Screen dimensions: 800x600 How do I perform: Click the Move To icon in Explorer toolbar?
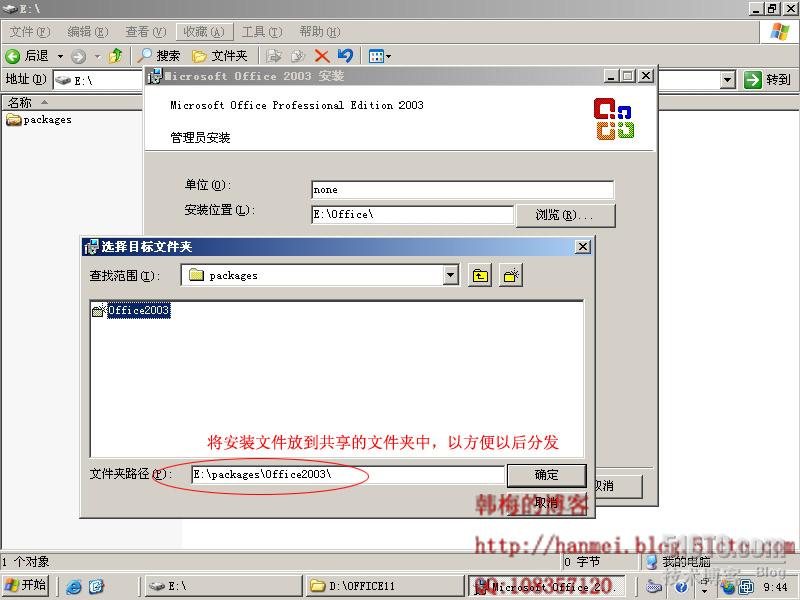tap(274, 56)
